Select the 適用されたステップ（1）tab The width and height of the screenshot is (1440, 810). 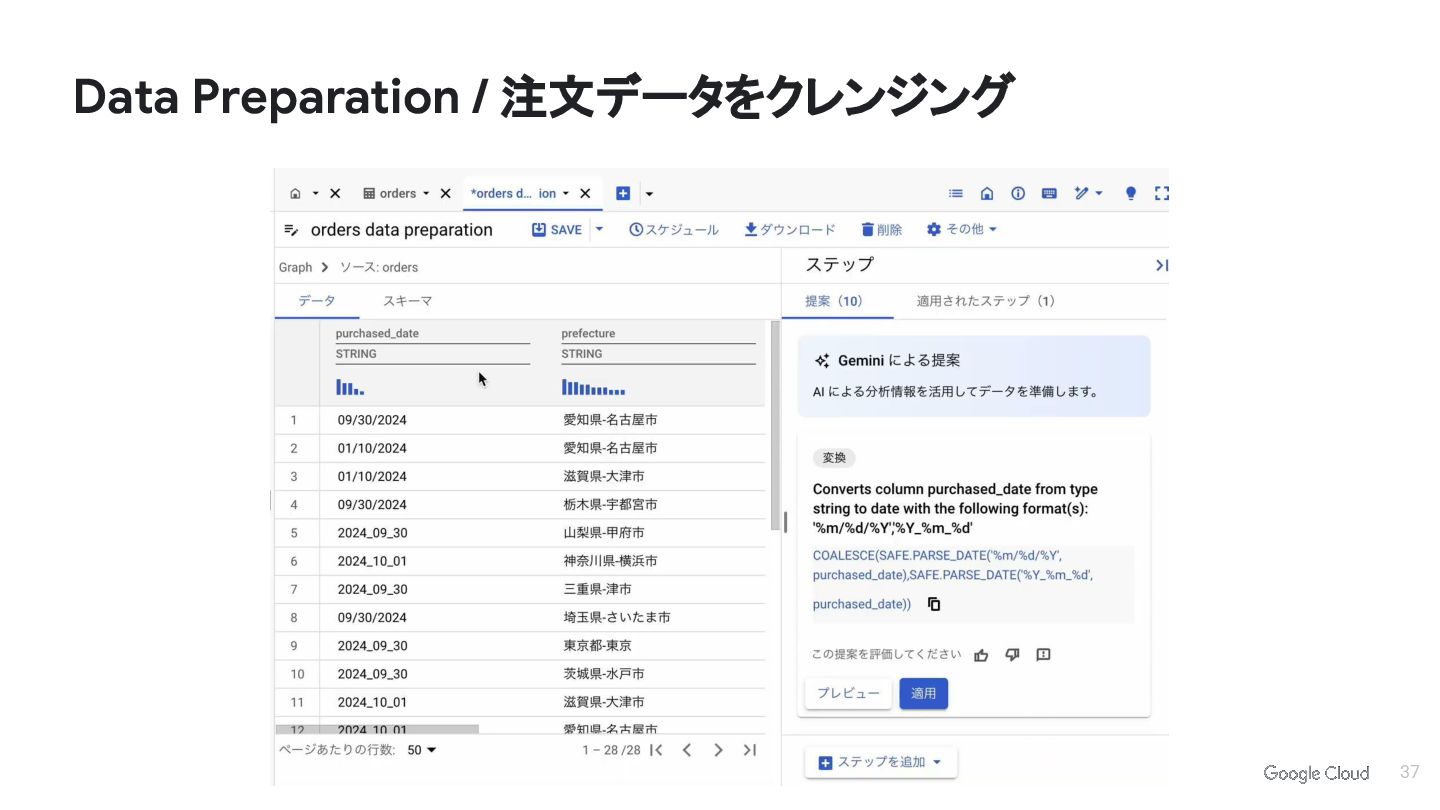click(x=986, y=301)
